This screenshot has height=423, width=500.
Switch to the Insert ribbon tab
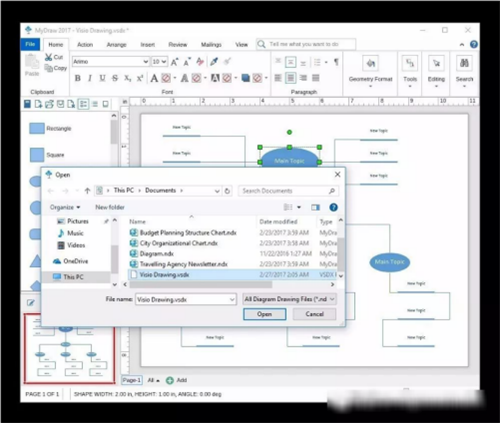pyautogui.click(x=147, y=45)
